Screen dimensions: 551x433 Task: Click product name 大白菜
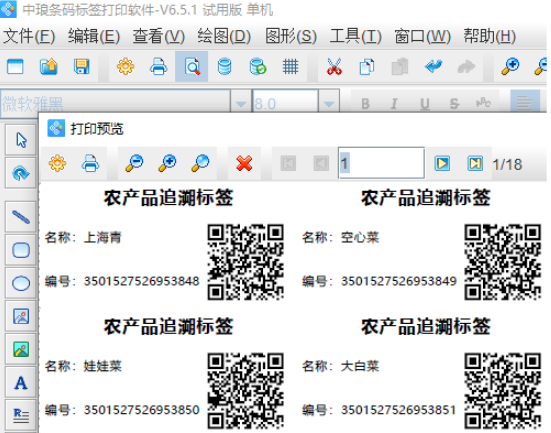[x=360, y=366]
